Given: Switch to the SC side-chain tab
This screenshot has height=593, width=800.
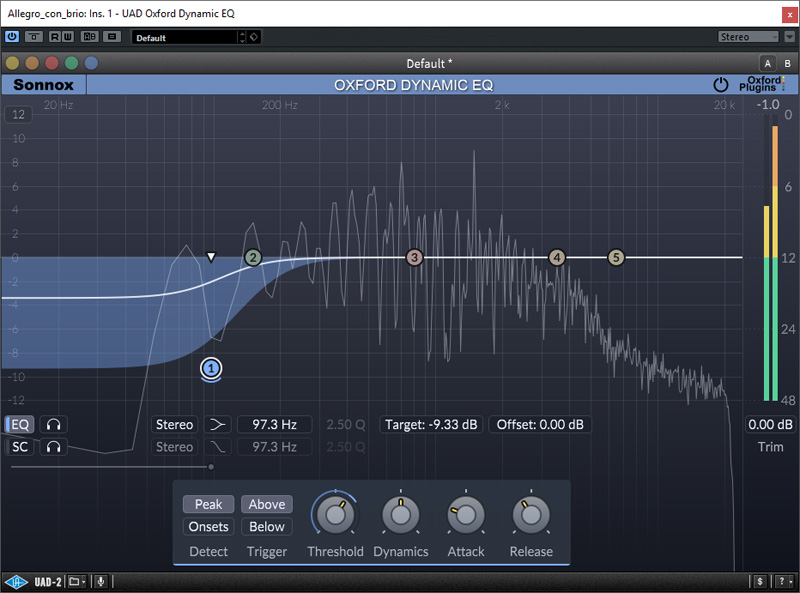Looking at the screenshot, I should [x=20, y=447].
